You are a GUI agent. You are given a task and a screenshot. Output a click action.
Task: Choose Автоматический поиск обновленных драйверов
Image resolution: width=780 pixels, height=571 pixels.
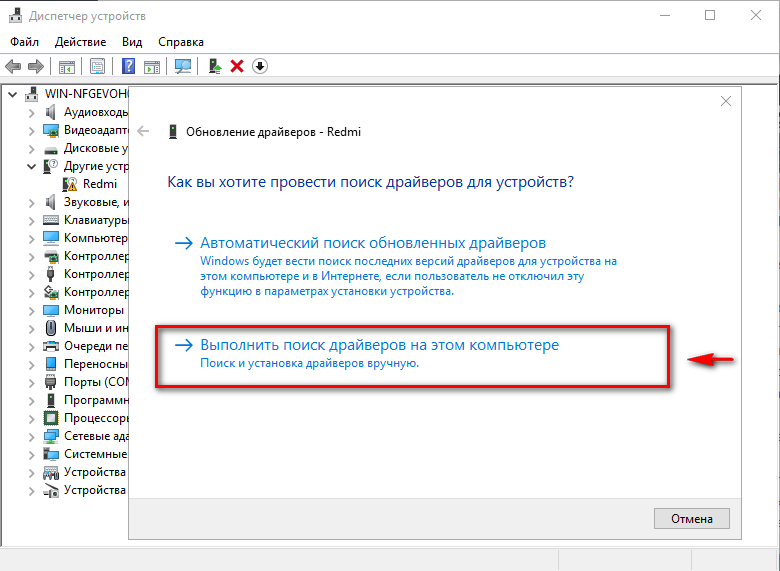tap(373, 243)
